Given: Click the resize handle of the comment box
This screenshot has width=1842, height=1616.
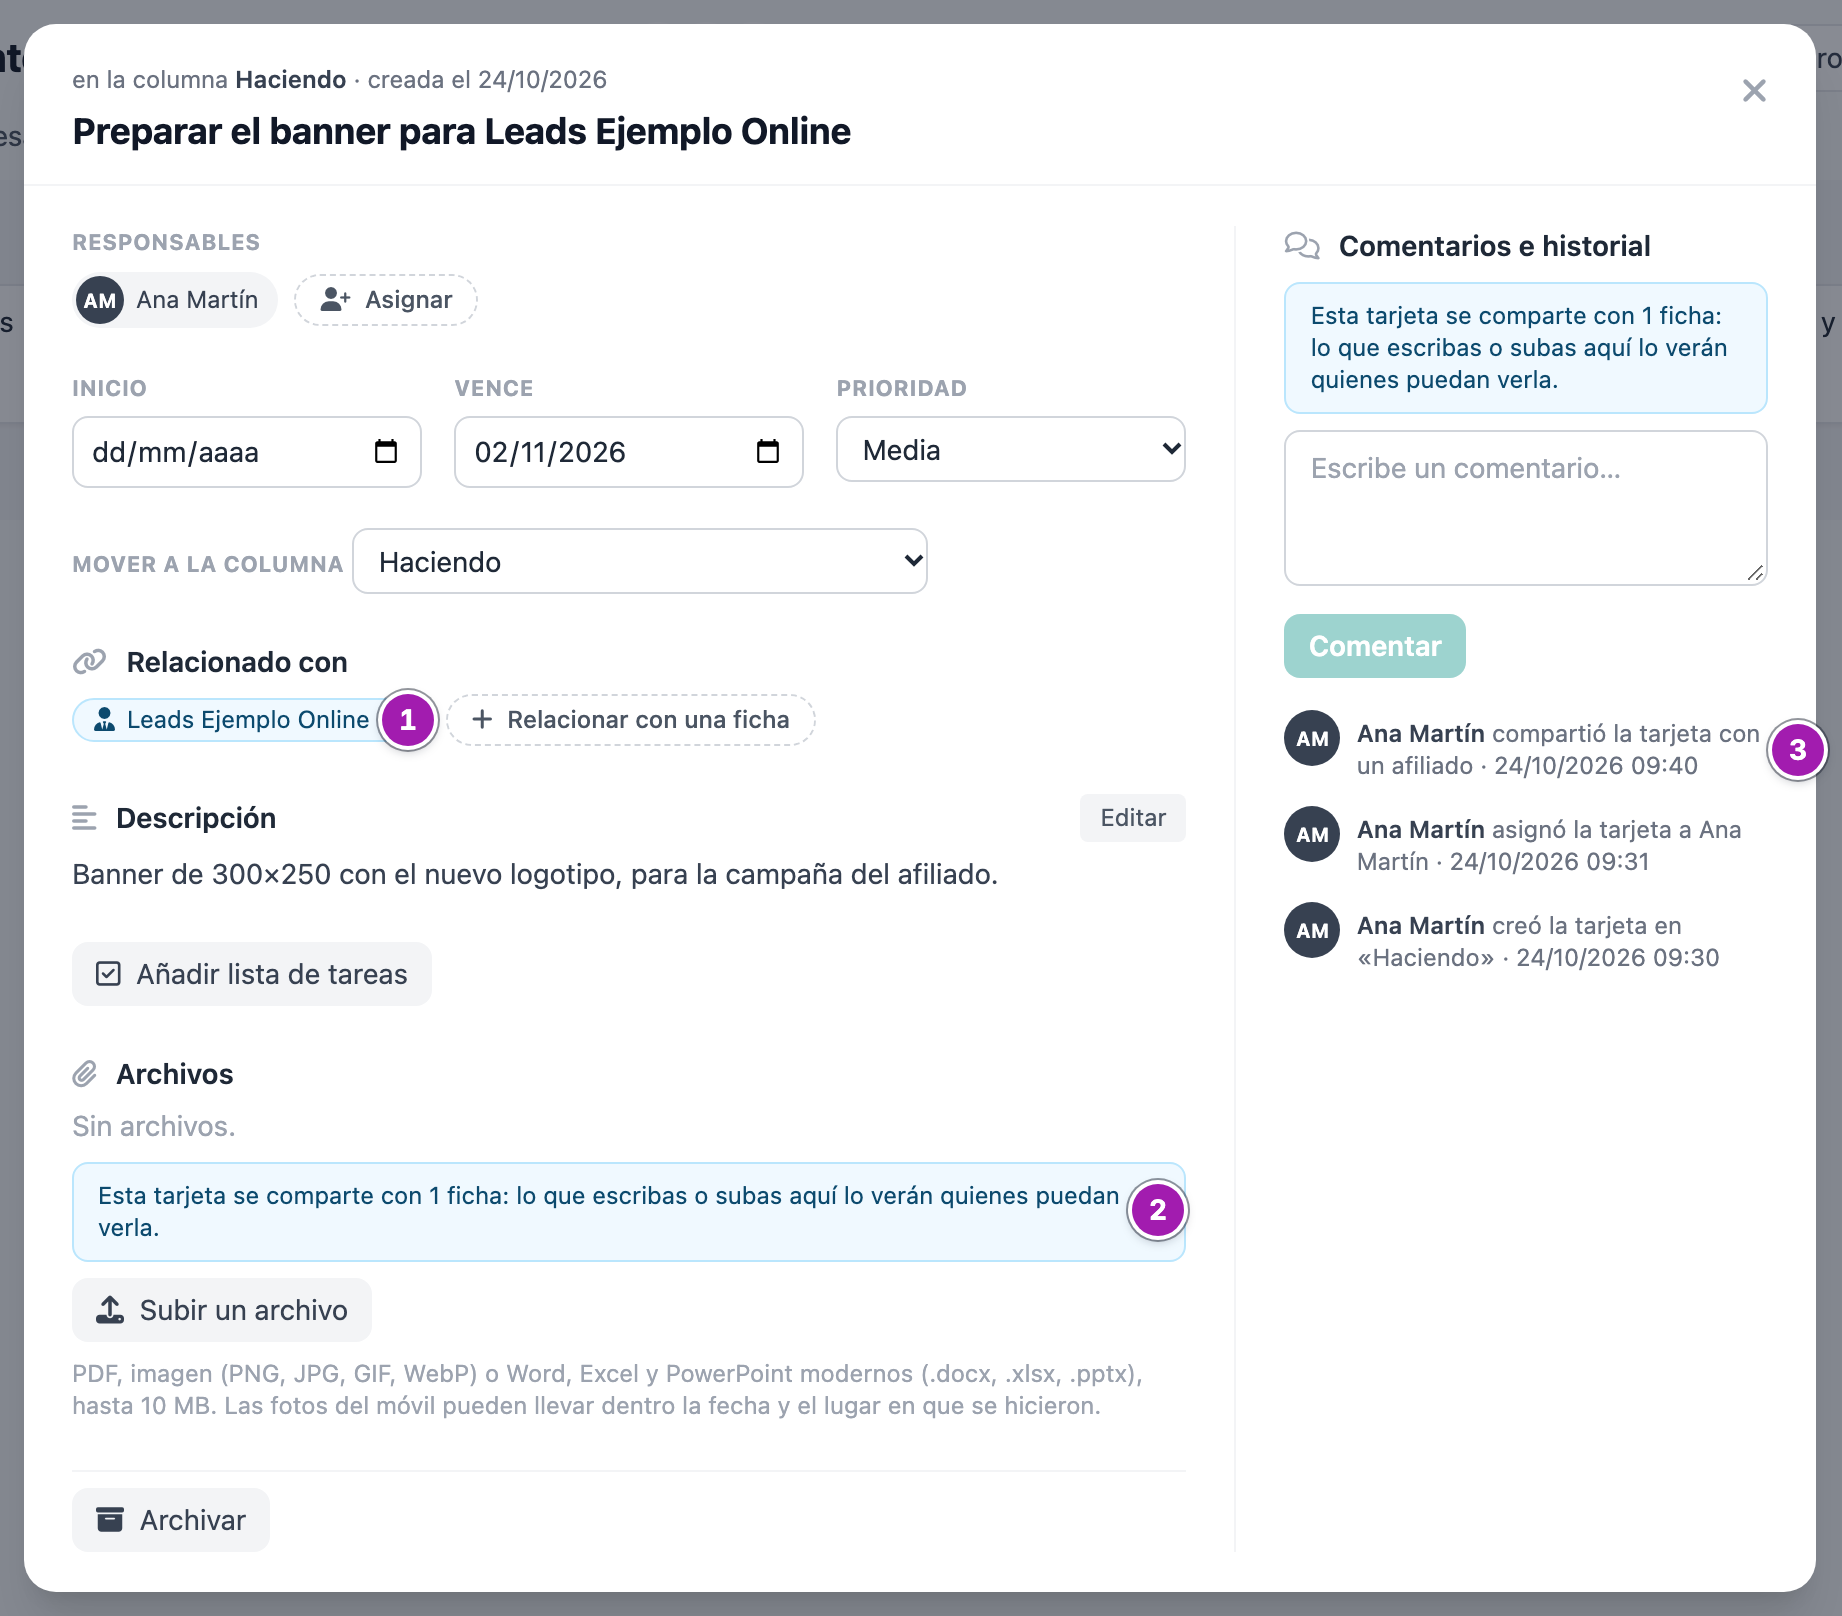Looking at the screenshot, I should coord(1755,573).
